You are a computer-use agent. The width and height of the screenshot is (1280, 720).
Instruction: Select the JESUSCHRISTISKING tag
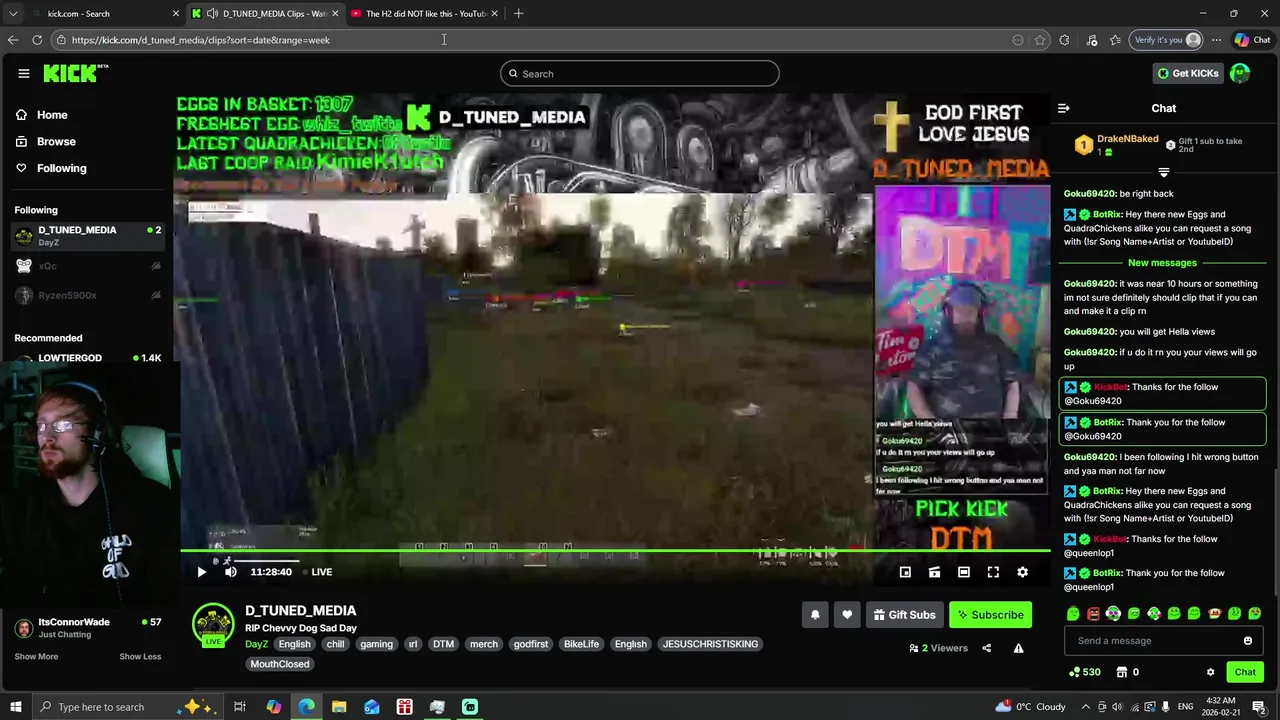point(710,644)
